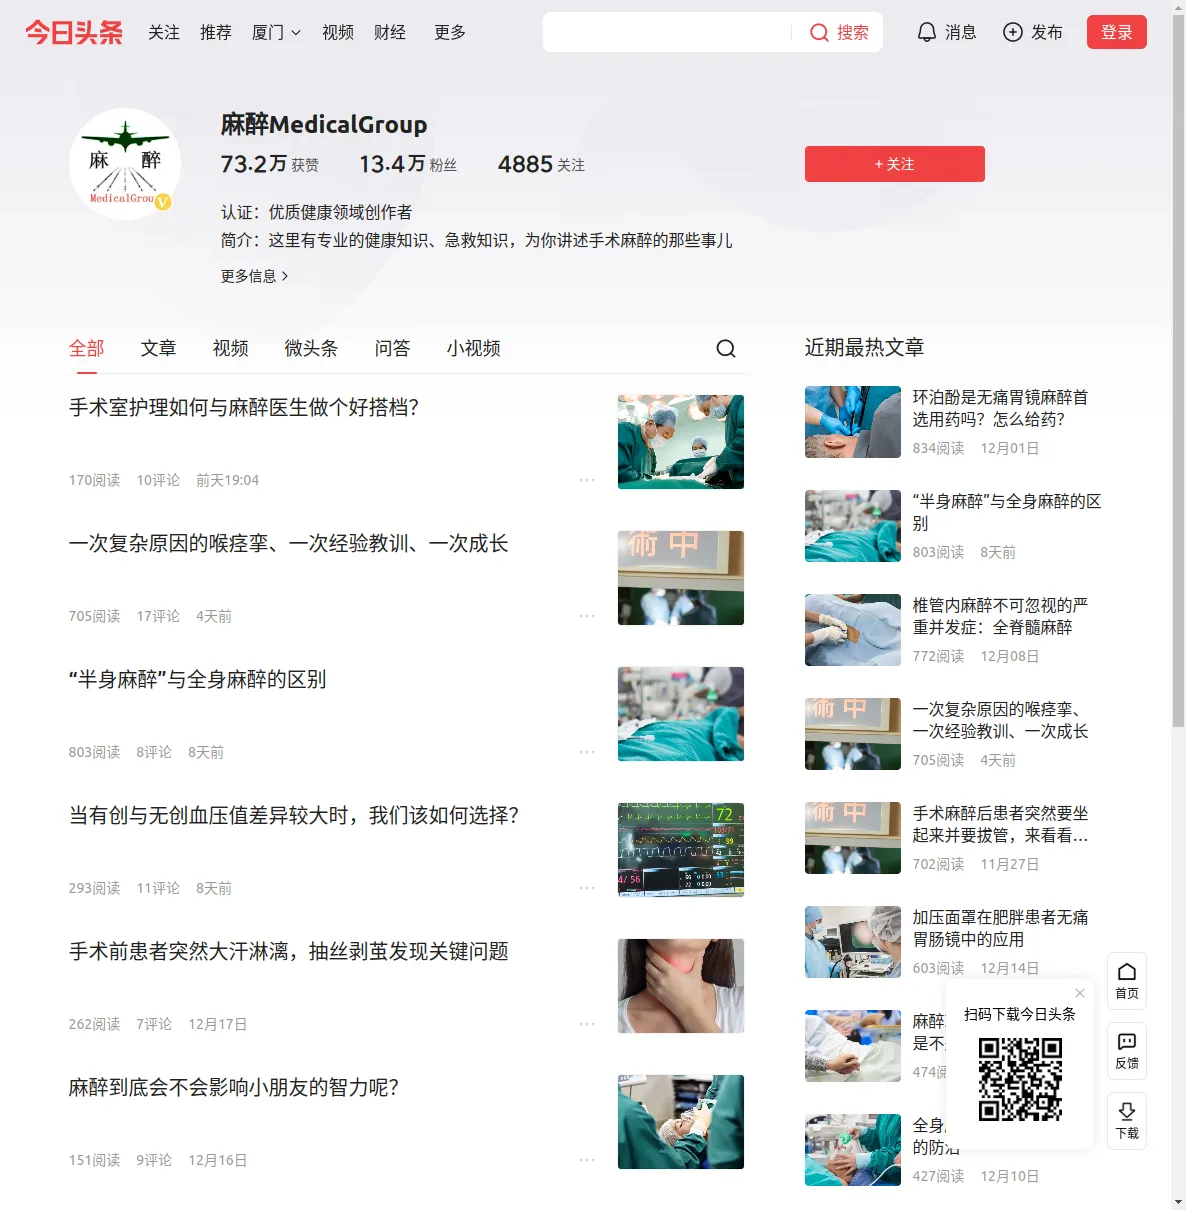
Task: Open the 今日头条 logo home link
Action: coord(74,33)
